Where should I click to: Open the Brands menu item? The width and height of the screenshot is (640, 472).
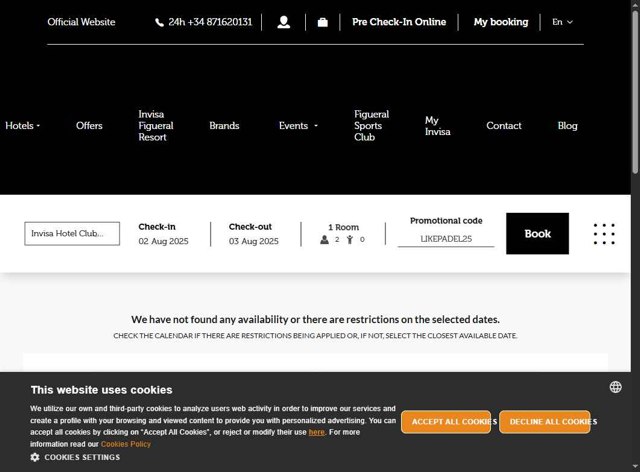(224, 126)
